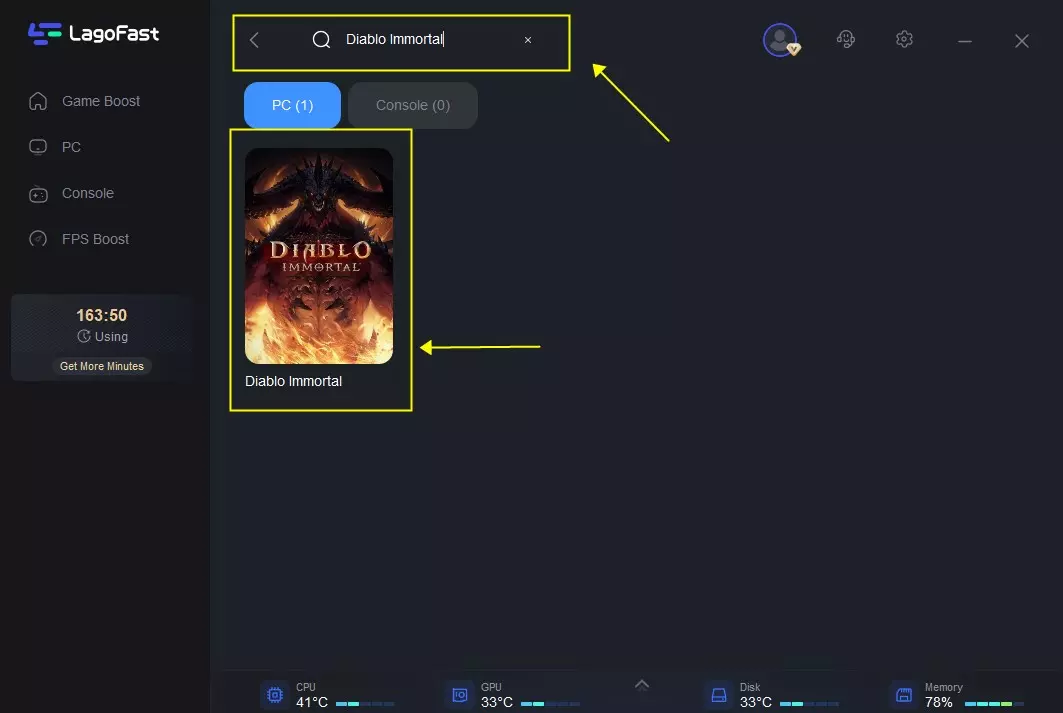Close the LagoFast window
Screen dimensions: 1063x713
point(1022,41)
